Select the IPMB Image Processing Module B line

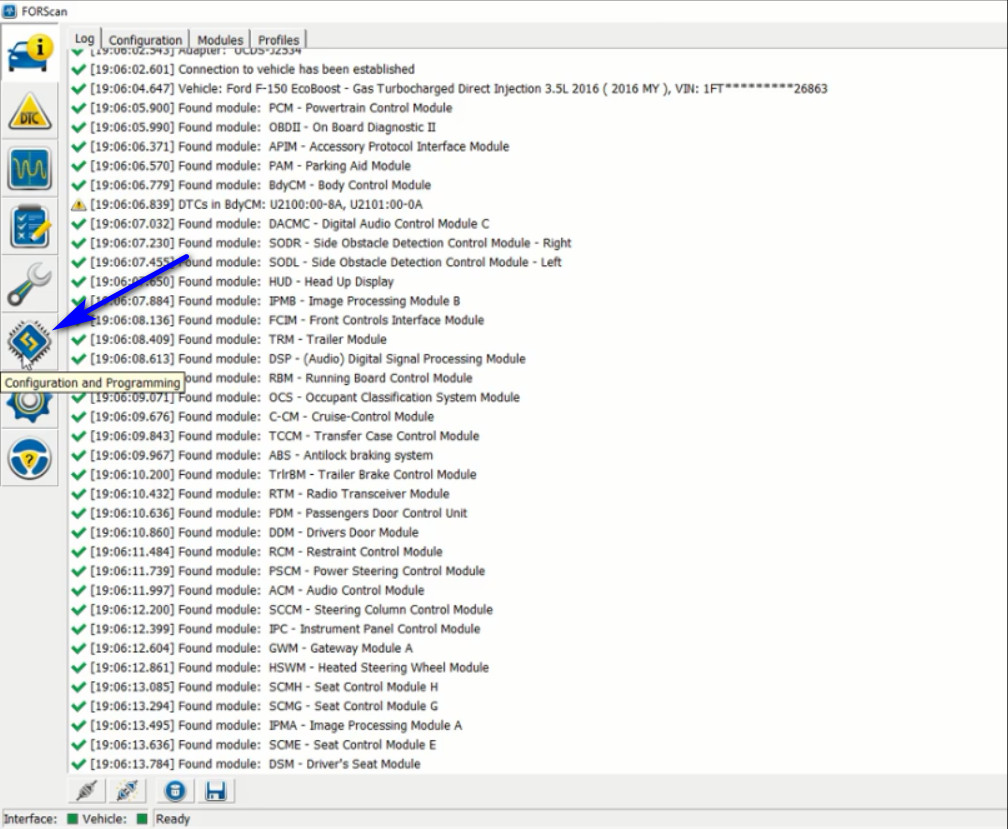tap(266, 301)
